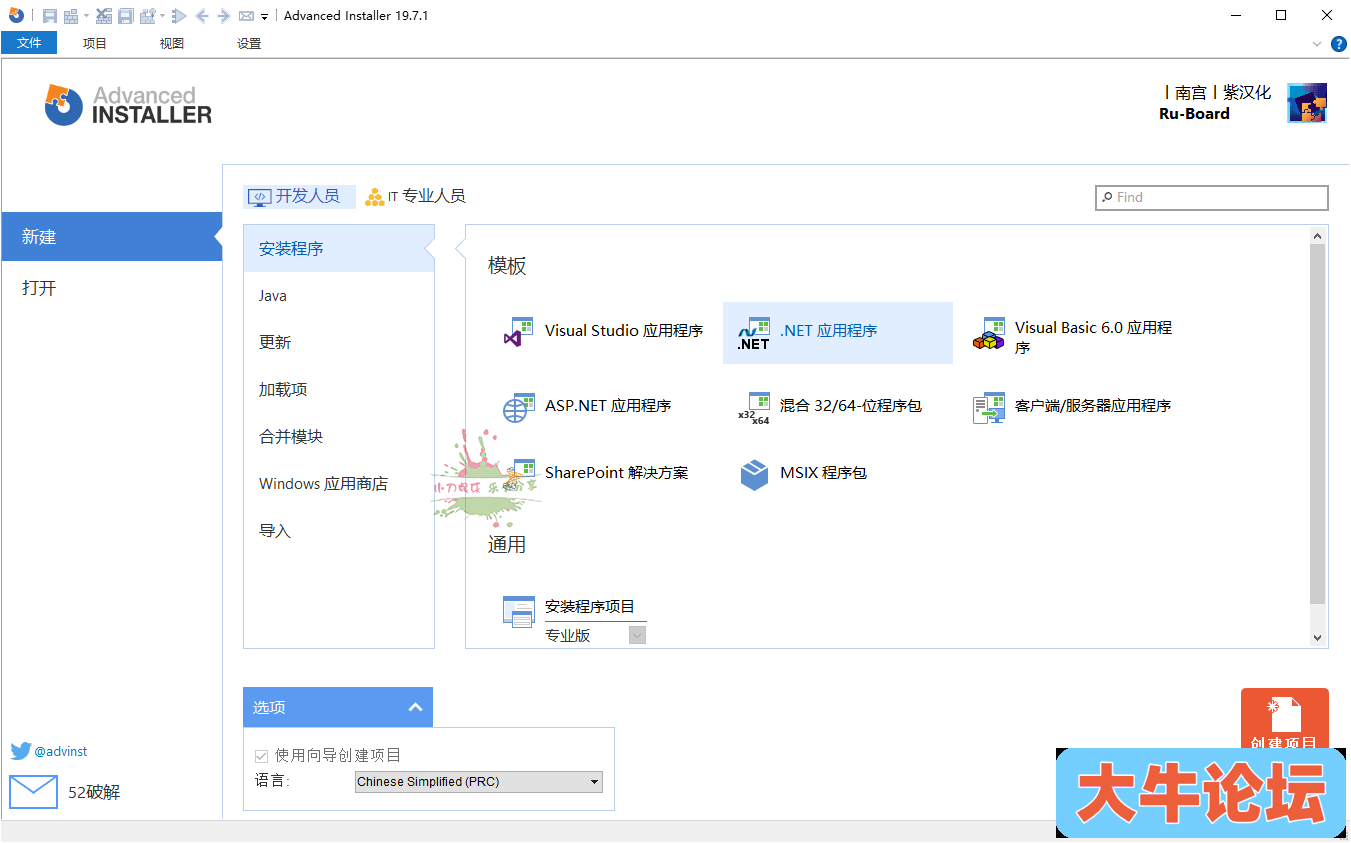Click the template list vertical scrollbar thumb
1351x843 pixels.
point(1318,424)
